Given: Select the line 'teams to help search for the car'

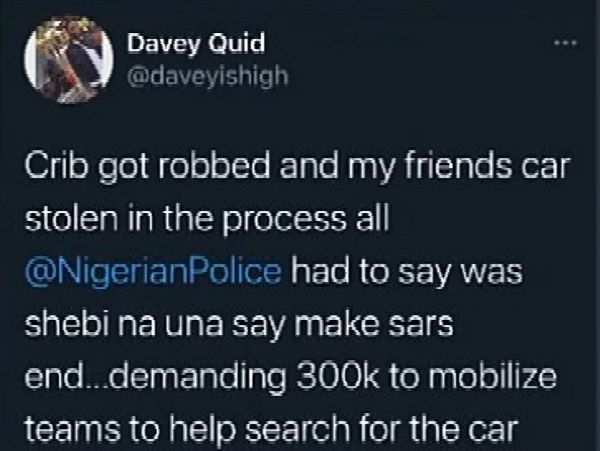Looking at the screenshot, I should click(x=271, y=429).
